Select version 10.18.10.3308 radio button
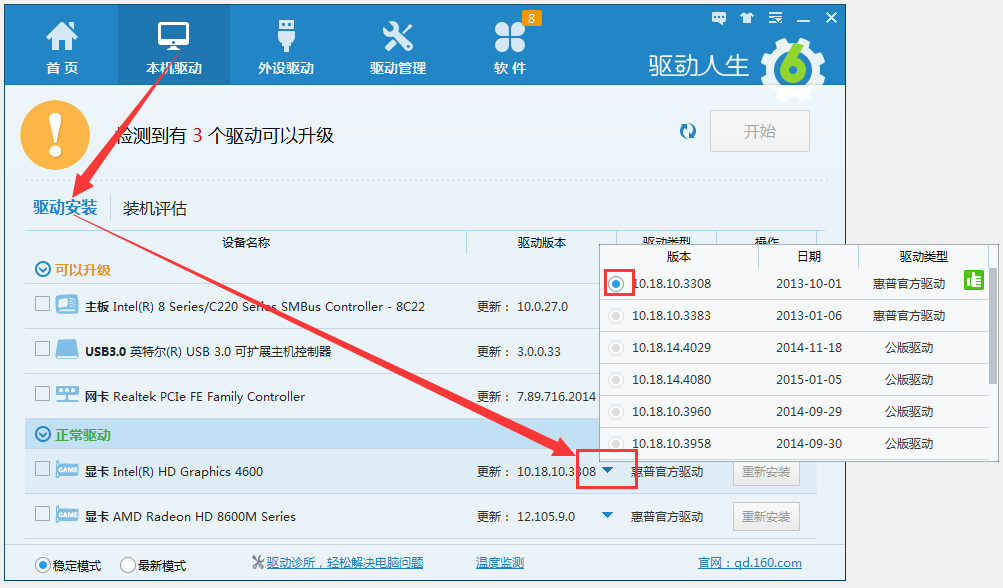Image resolution: width=1003 pixels, height=588 pixels. coord(616,283)
